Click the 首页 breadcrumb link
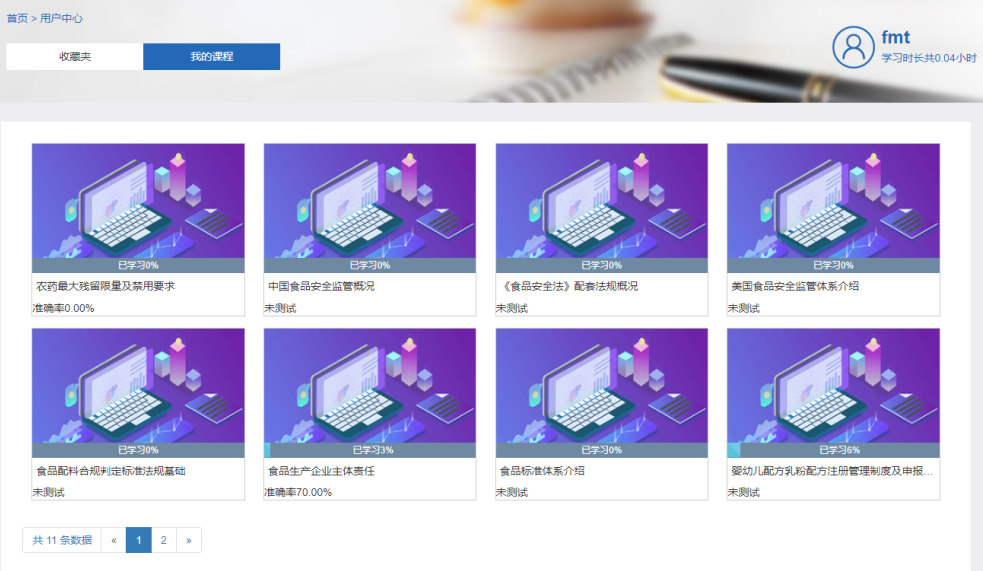The image size is (983, 571). coord(17,18)
